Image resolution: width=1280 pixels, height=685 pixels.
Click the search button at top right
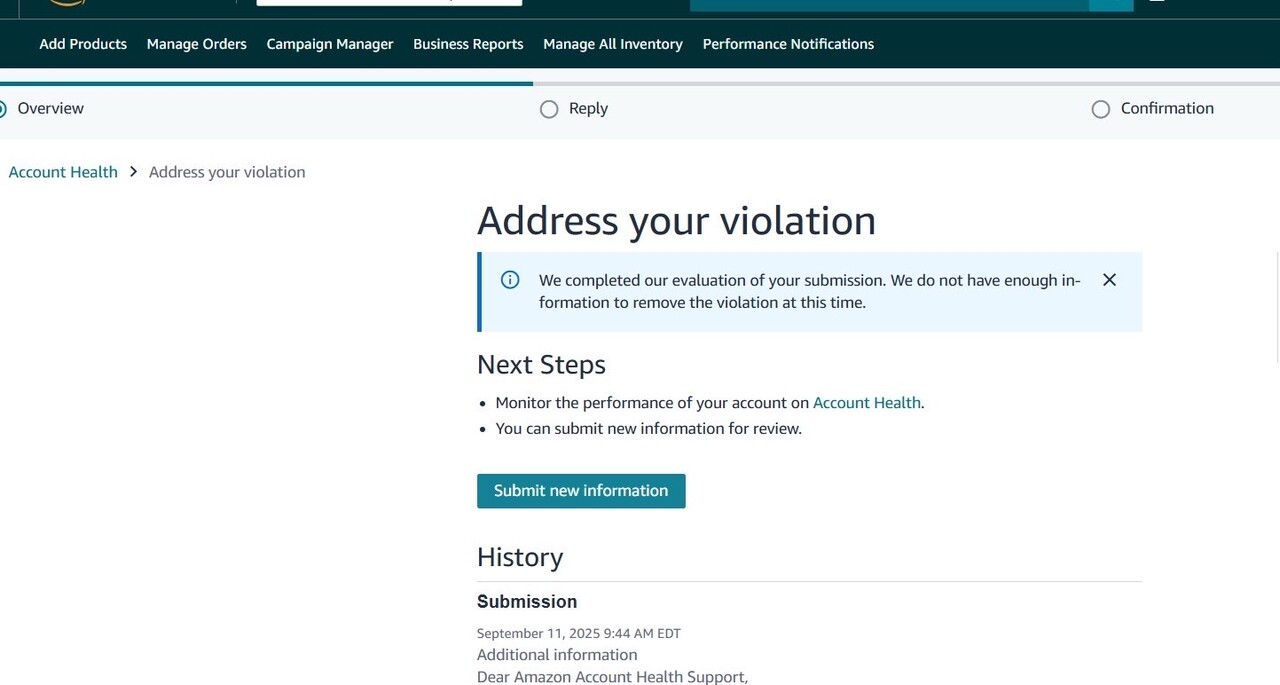1110,4
